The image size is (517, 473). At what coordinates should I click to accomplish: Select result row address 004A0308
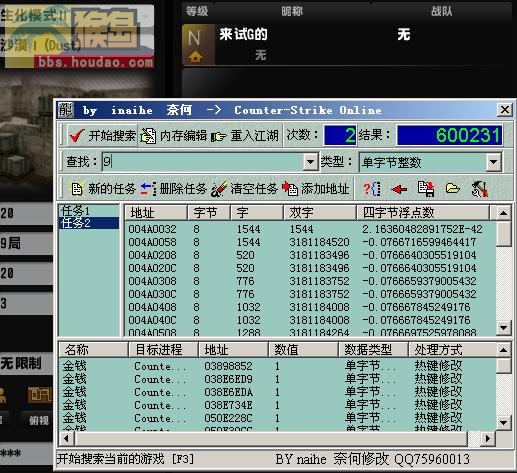coord(310,281)
